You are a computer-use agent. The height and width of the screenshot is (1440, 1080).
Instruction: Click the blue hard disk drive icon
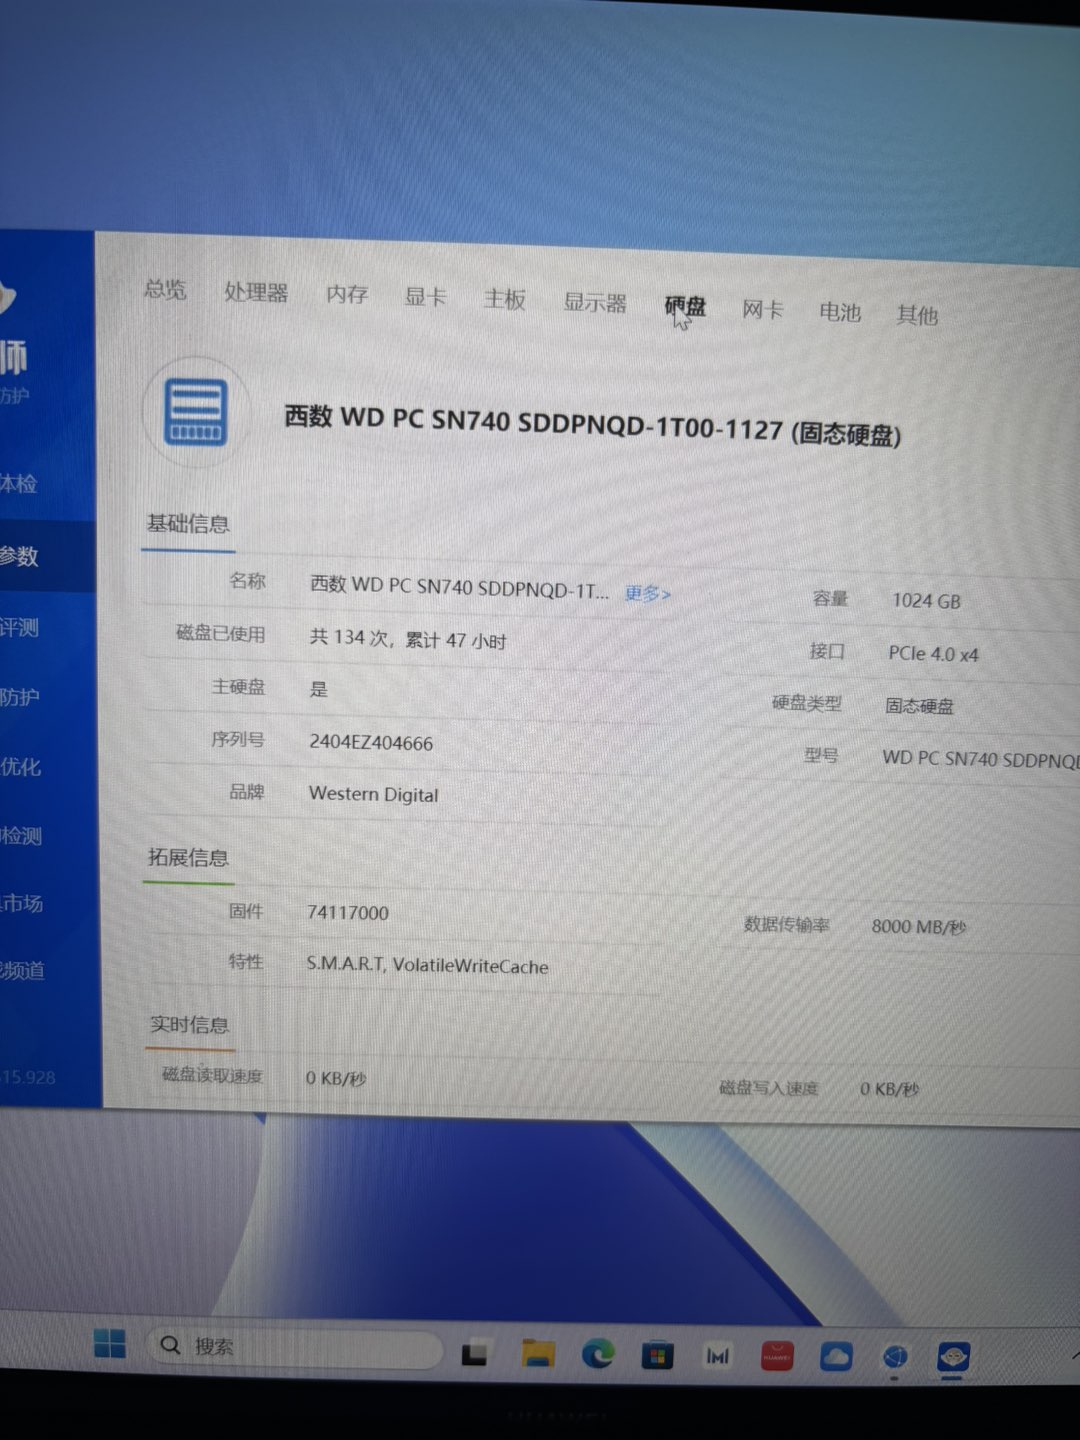click(x=197, y=412)
